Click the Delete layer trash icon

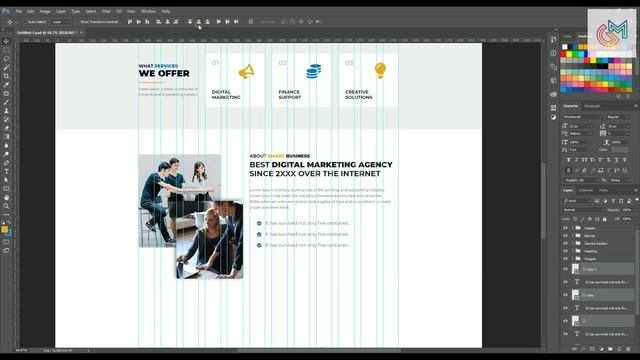pos(628,349)
